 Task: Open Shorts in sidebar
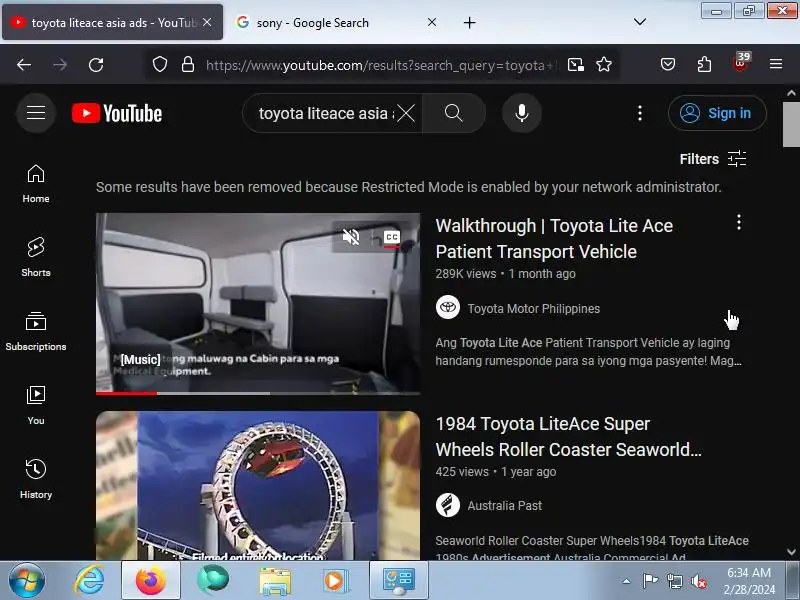(36, 258)
